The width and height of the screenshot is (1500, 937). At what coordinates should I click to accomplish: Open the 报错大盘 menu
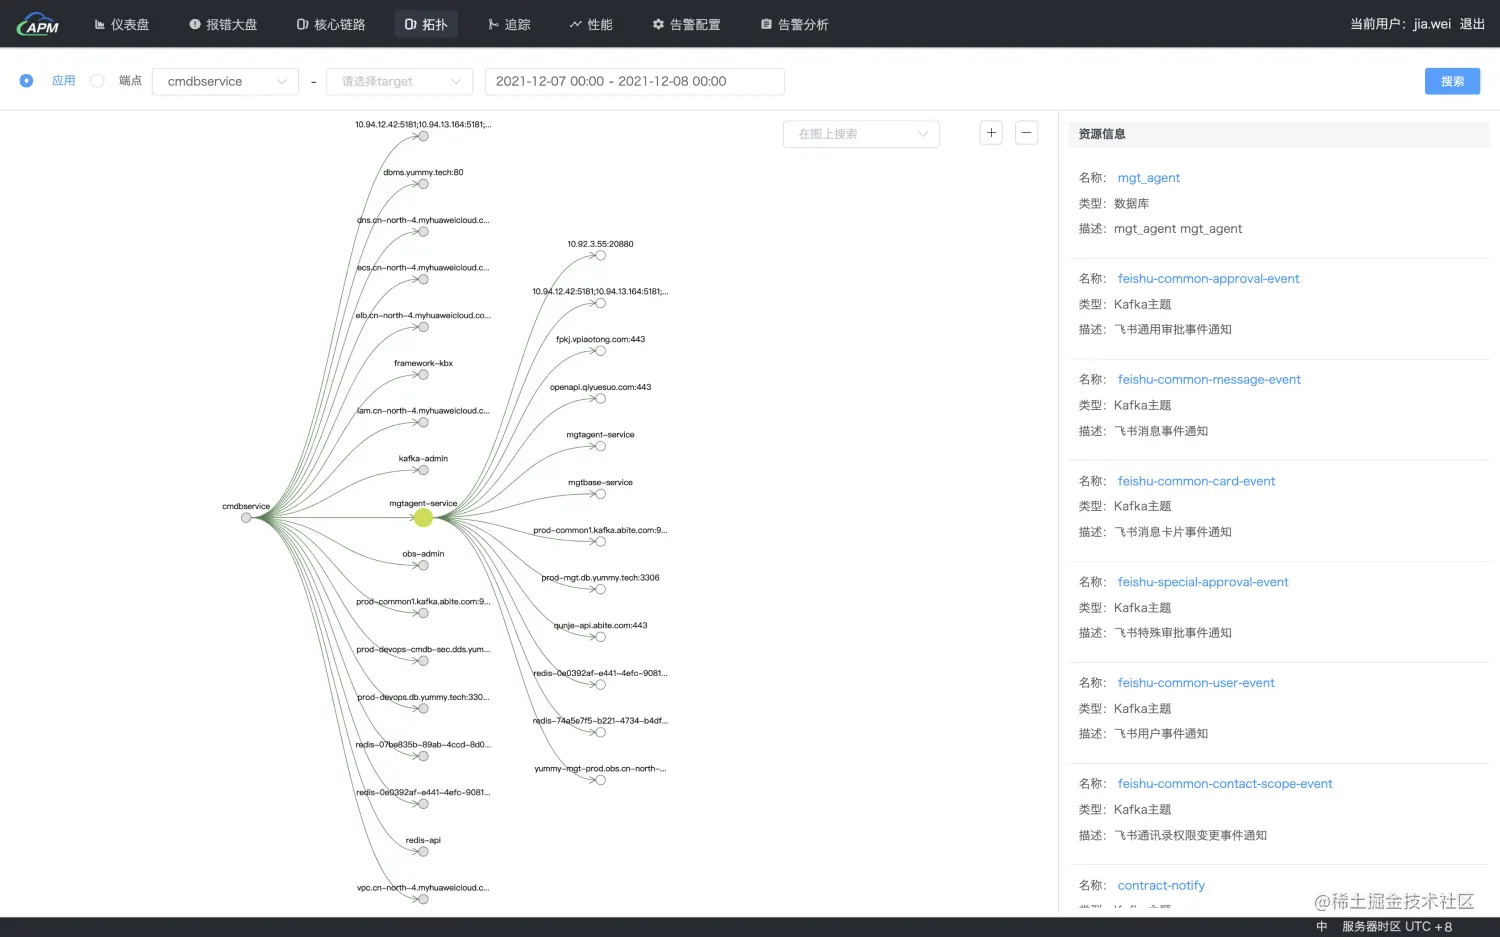pos(223,24)
